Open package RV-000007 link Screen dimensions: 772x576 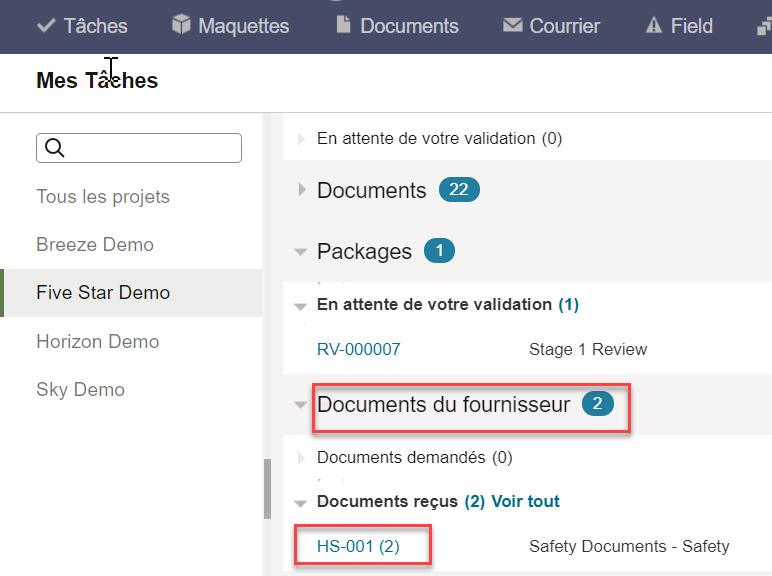(x=358, y=349)
